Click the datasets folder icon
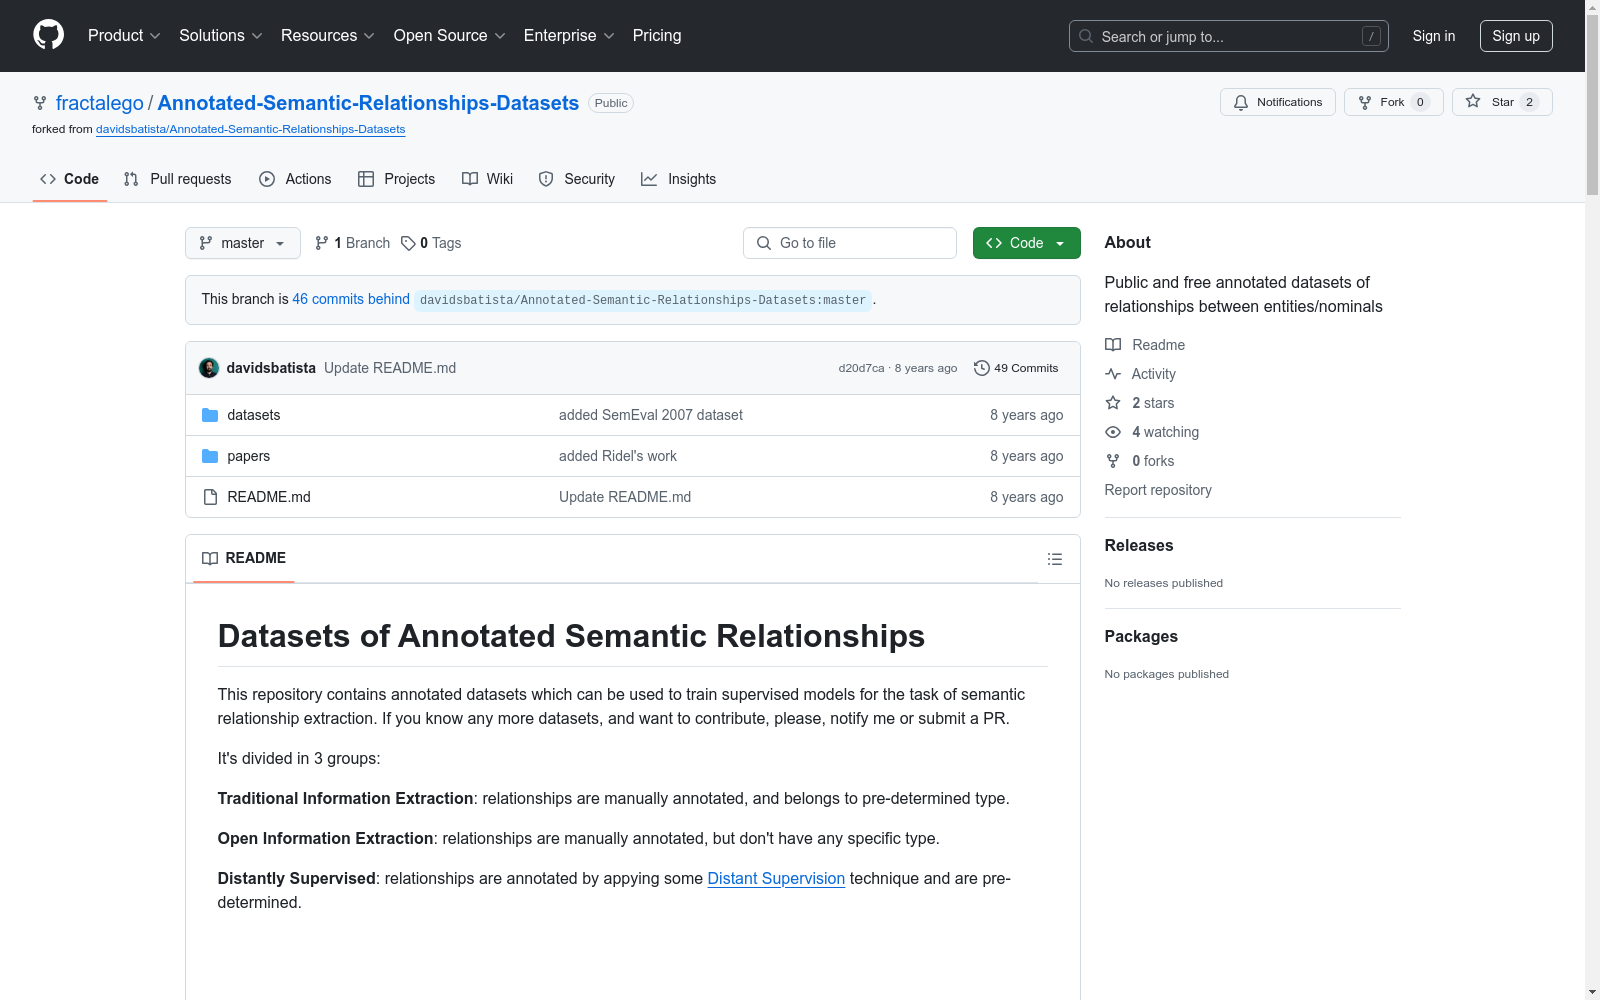 coord(210,415)
